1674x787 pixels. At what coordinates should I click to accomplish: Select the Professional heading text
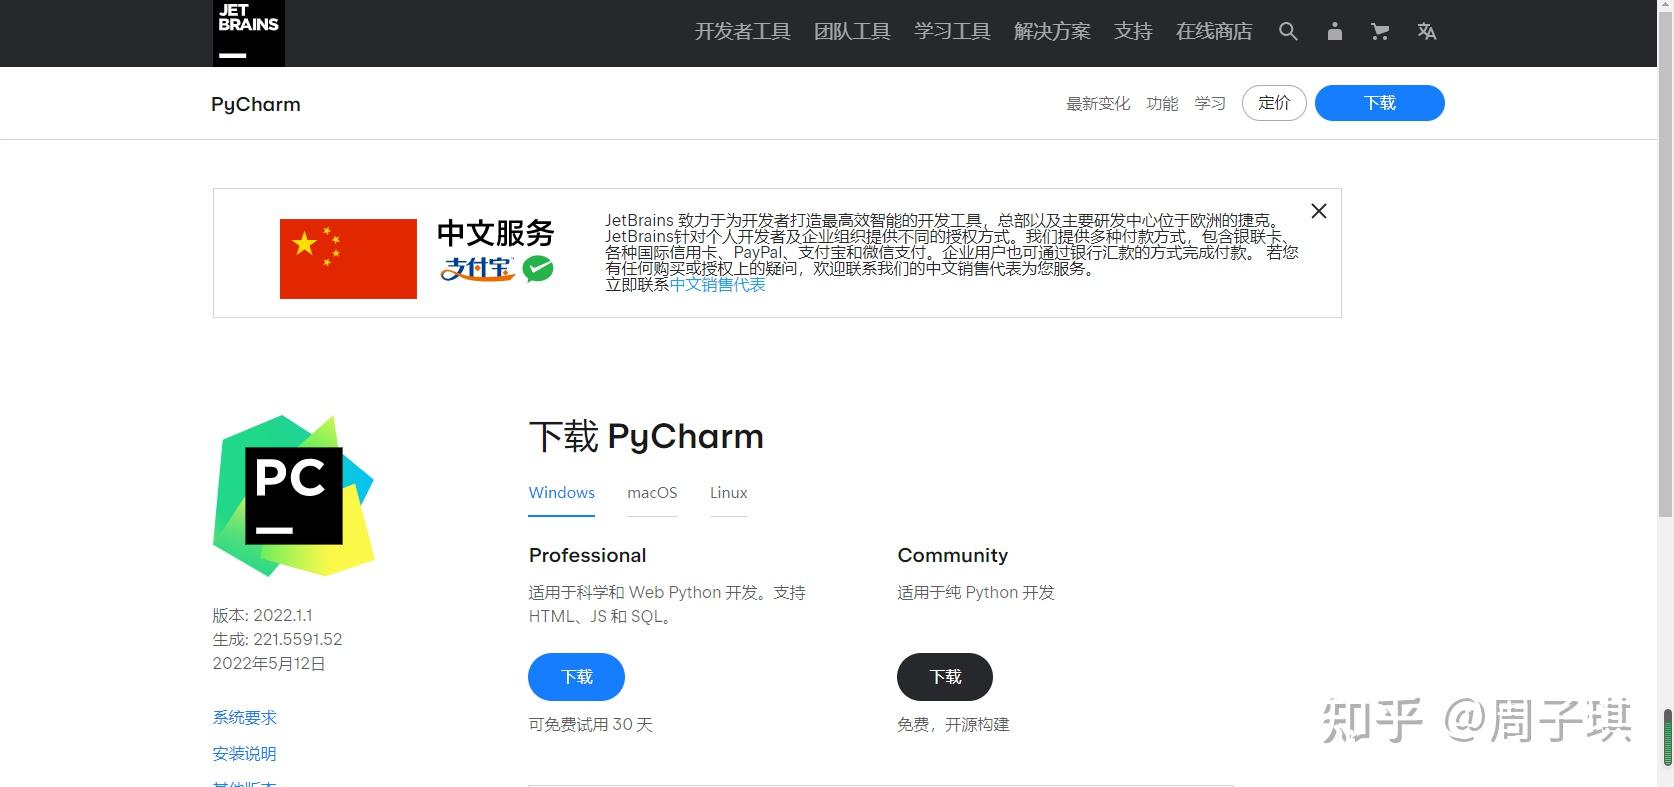588,555
